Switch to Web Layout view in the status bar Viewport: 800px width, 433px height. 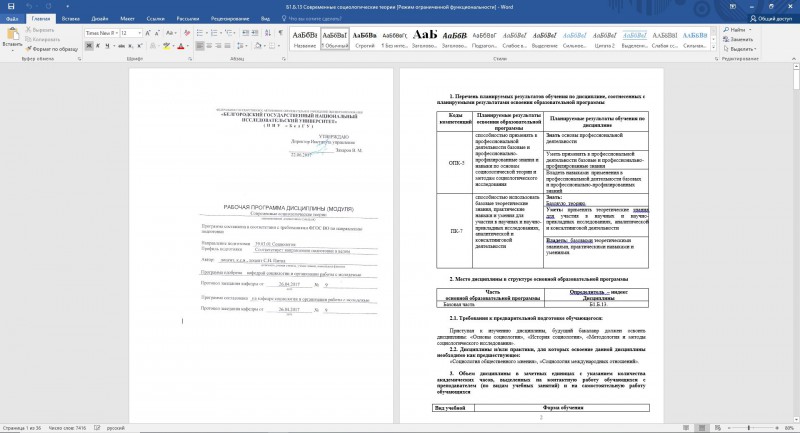tap(718, 428)
